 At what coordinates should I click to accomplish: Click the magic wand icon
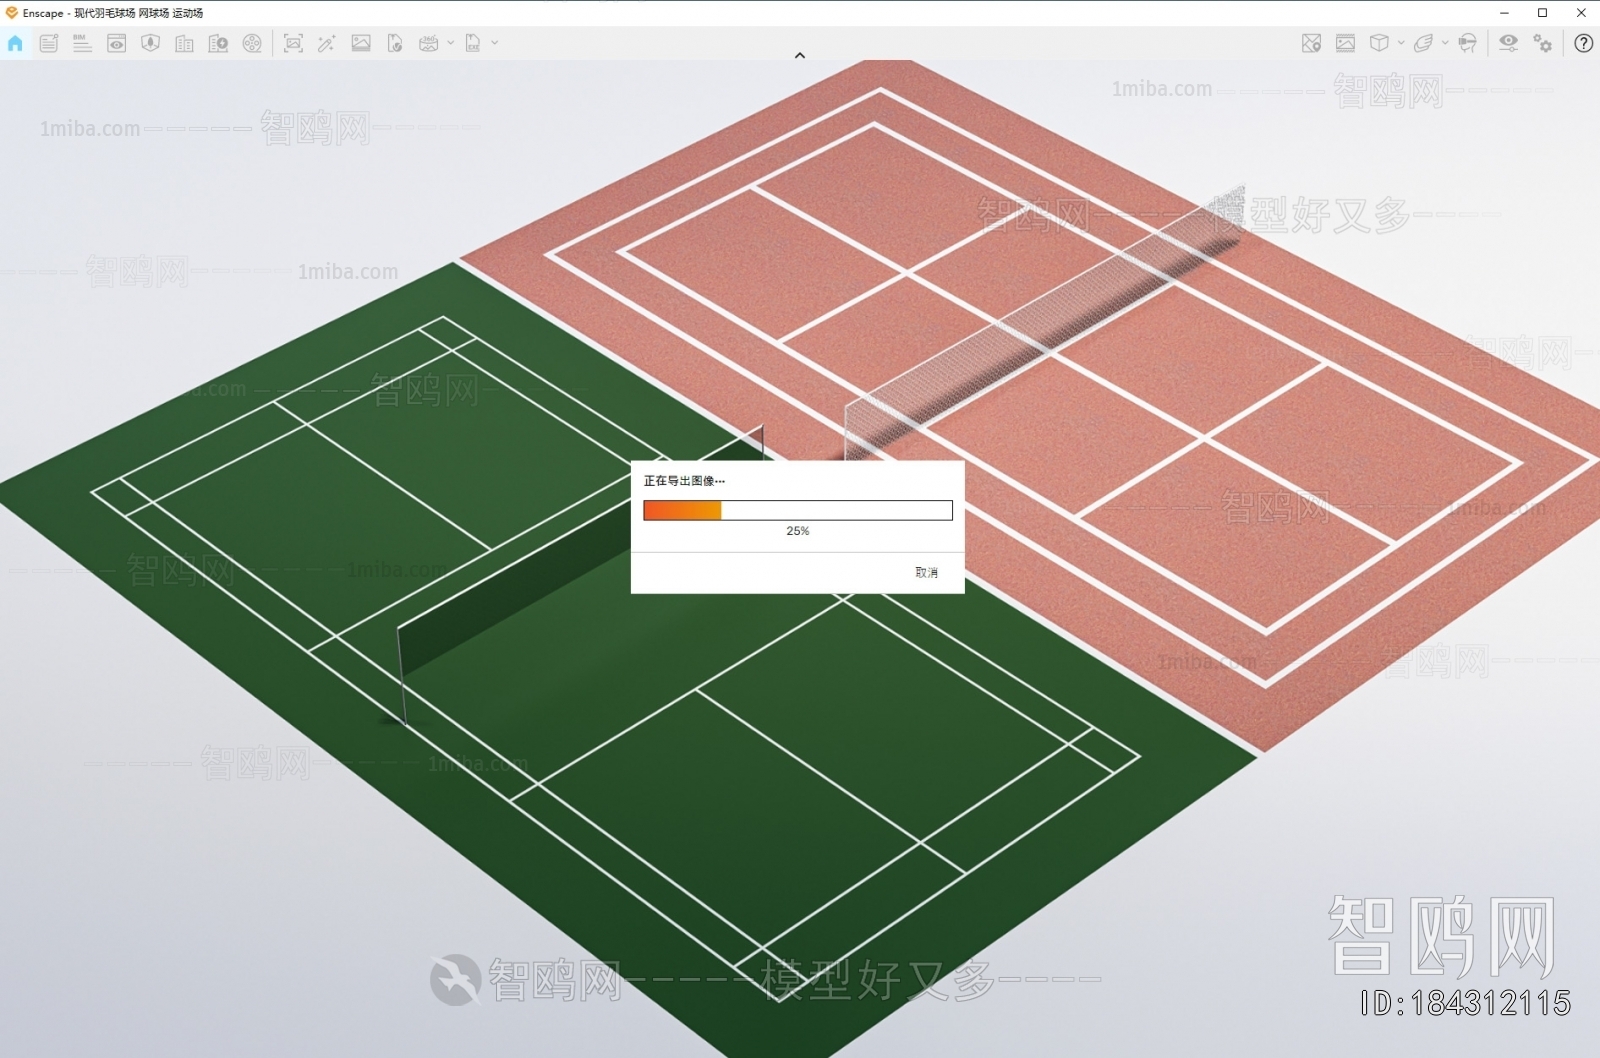tap(326, 43)
